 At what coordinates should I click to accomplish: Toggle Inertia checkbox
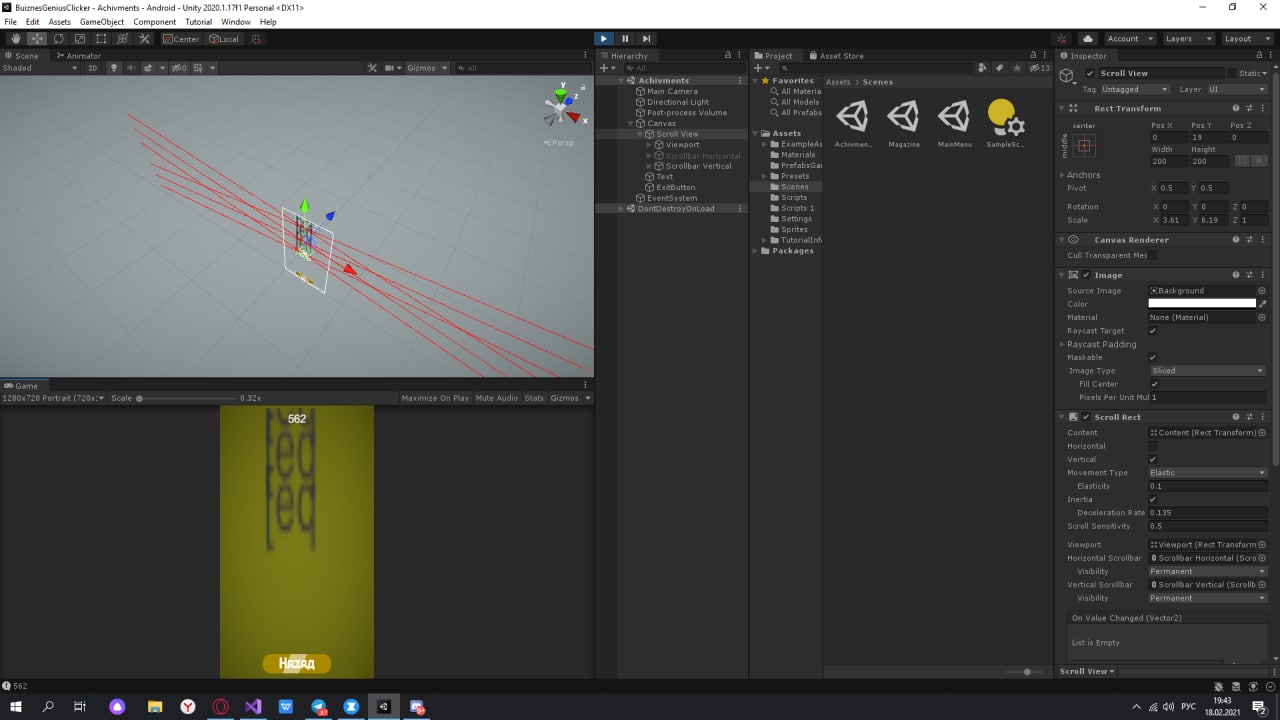[1153, 499]
